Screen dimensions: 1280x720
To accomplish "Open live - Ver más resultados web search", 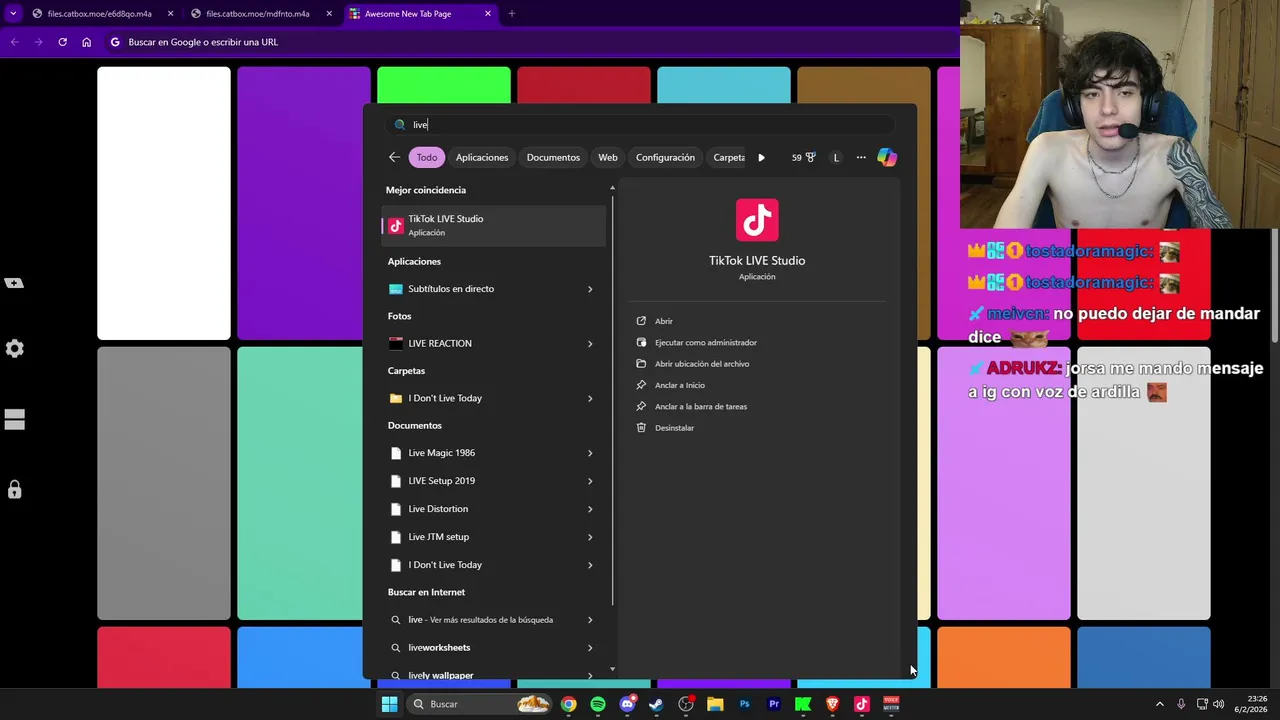I will click(494, 620).
